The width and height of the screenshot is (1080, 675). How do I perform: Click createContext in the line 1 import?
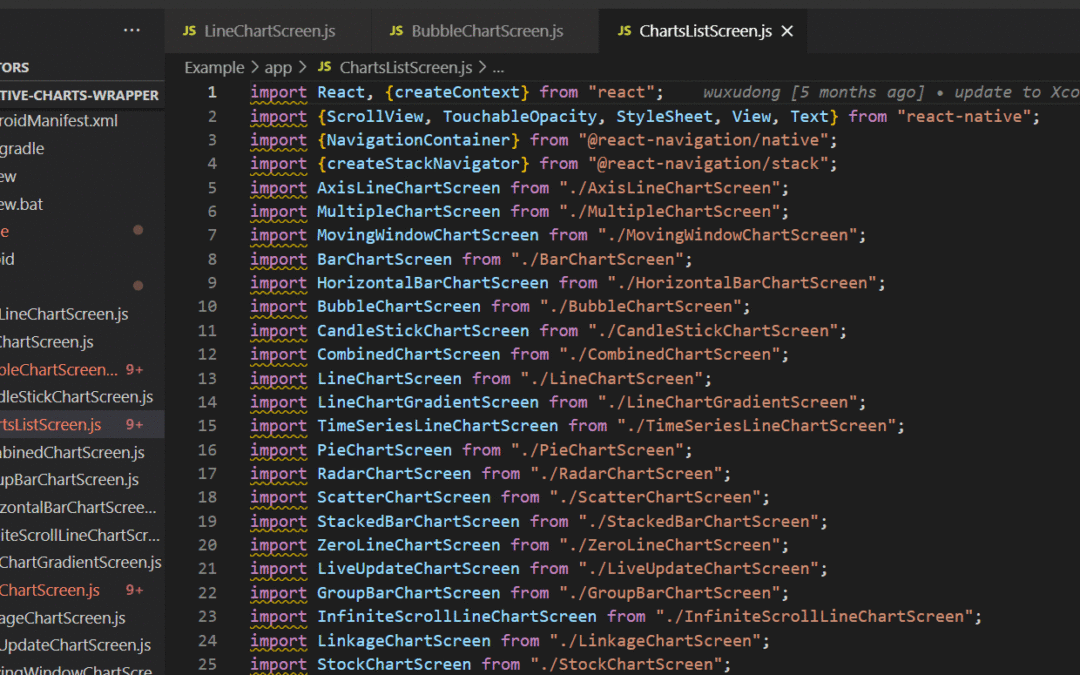(457, 92)
